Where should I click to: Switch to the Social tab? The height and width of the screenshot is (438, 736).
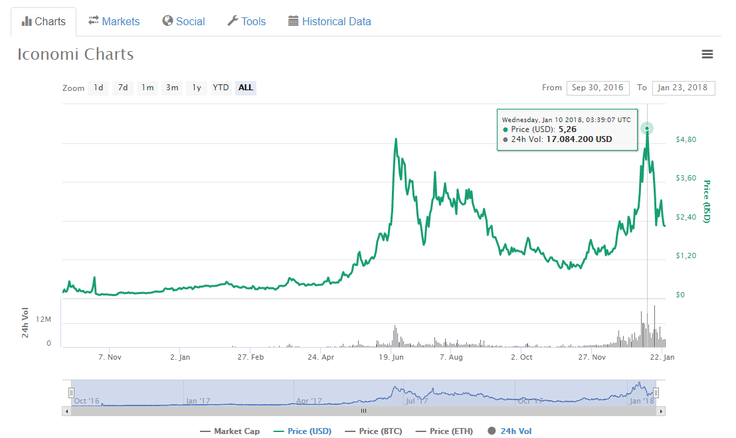pos(184,22)
